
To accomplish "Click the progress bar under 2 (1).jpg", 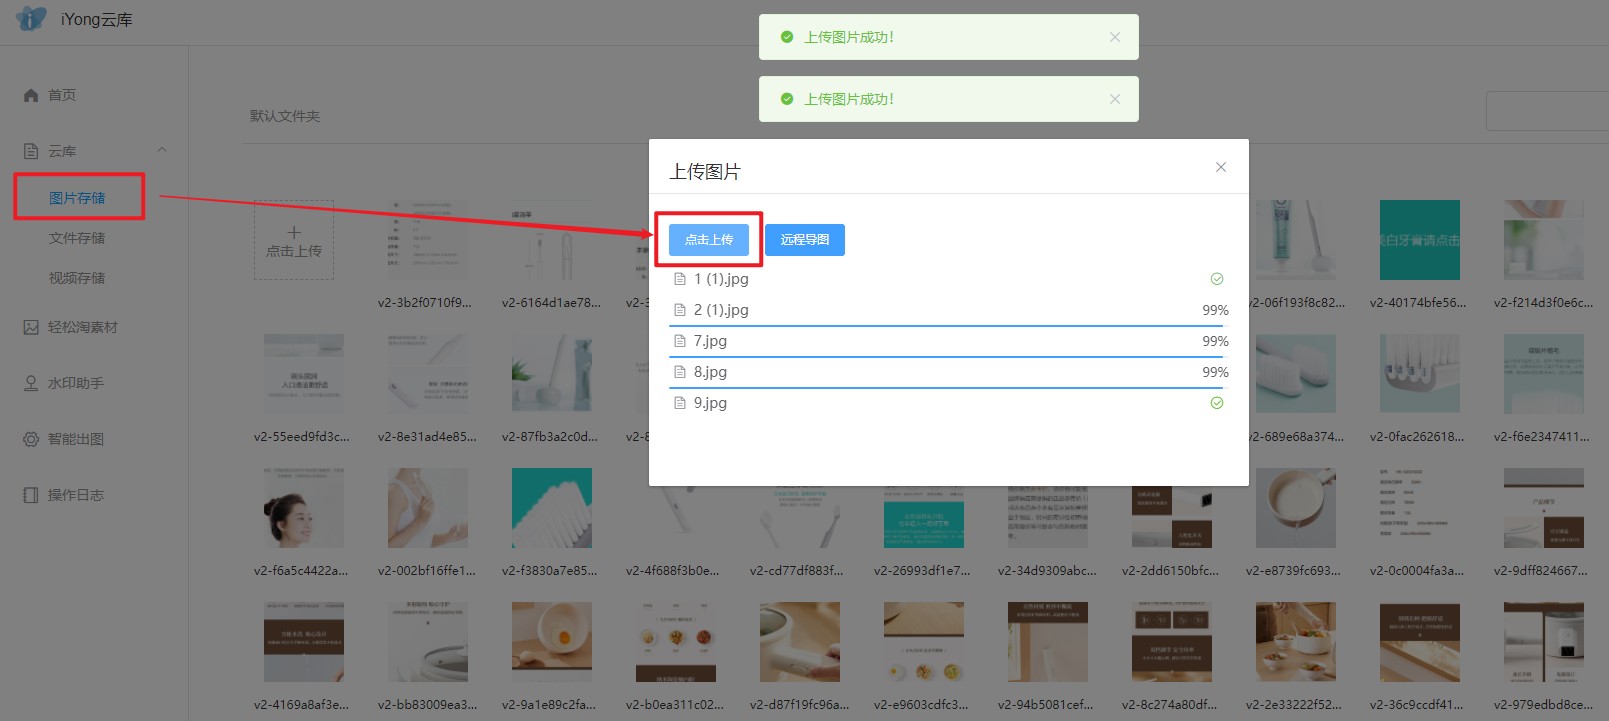I will click(x=949, y=325).
